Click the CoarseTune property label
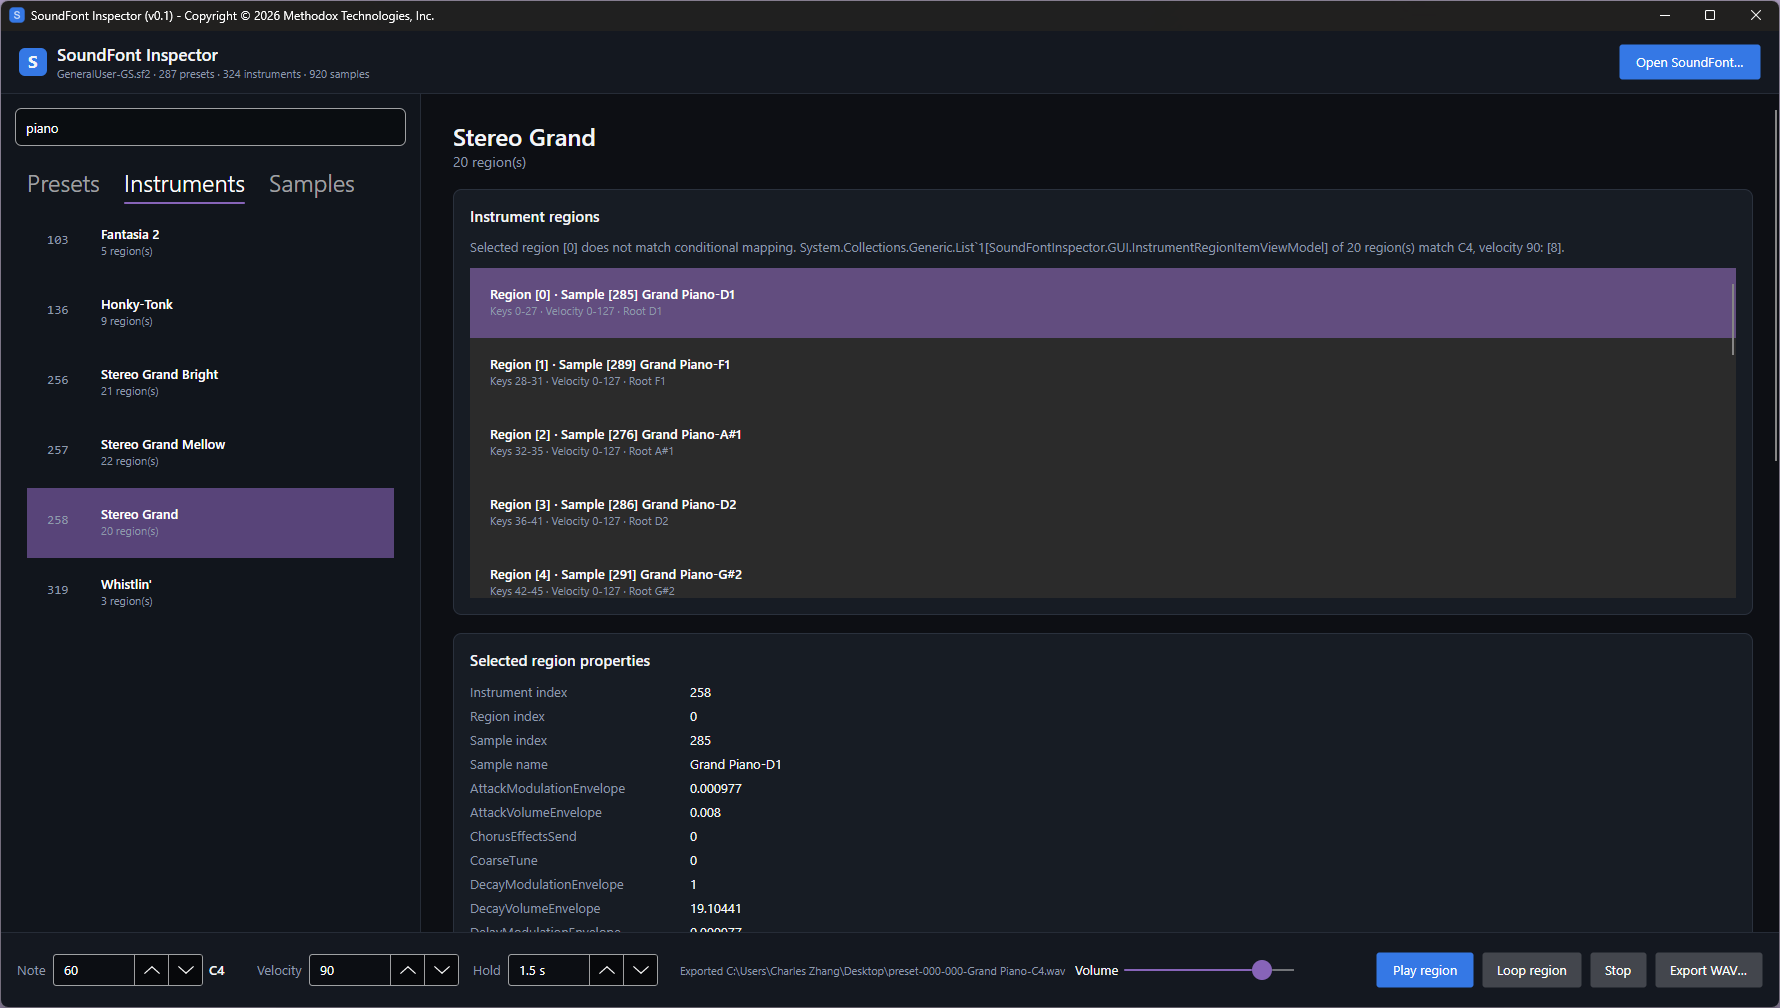 tap(504, 861)
